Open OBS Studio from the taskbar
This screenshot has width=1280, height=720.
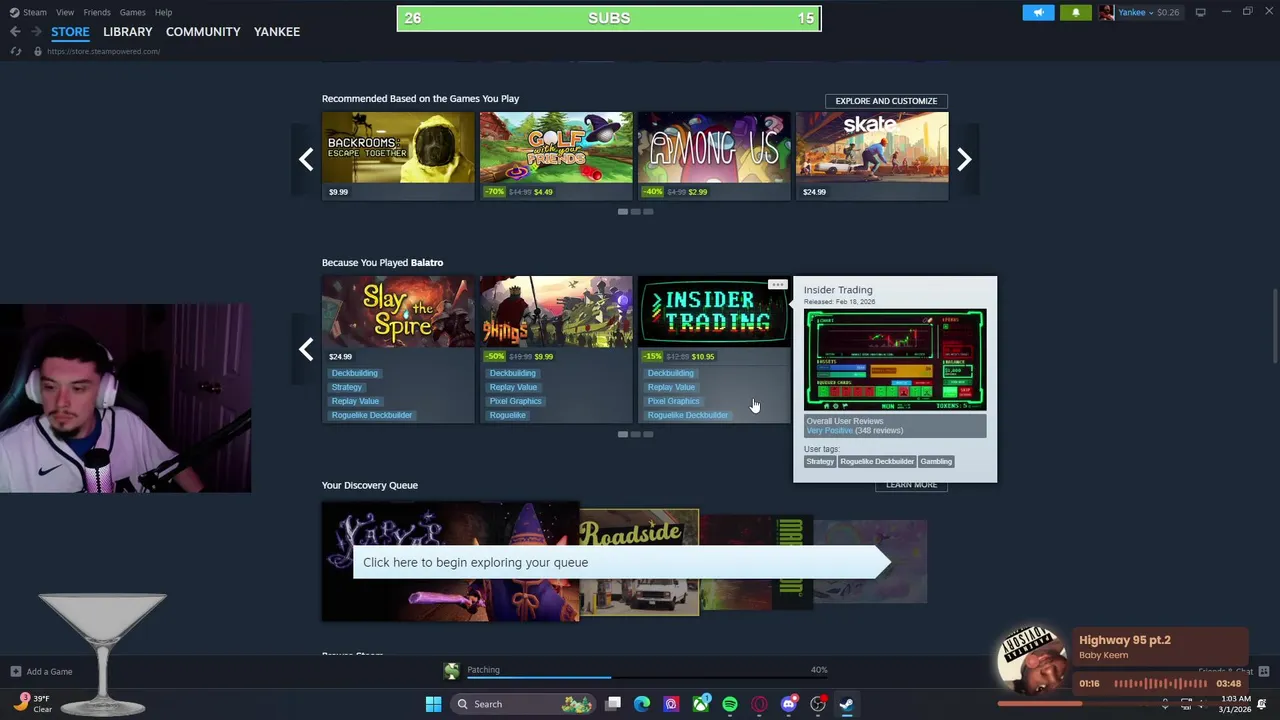[818, 704]
